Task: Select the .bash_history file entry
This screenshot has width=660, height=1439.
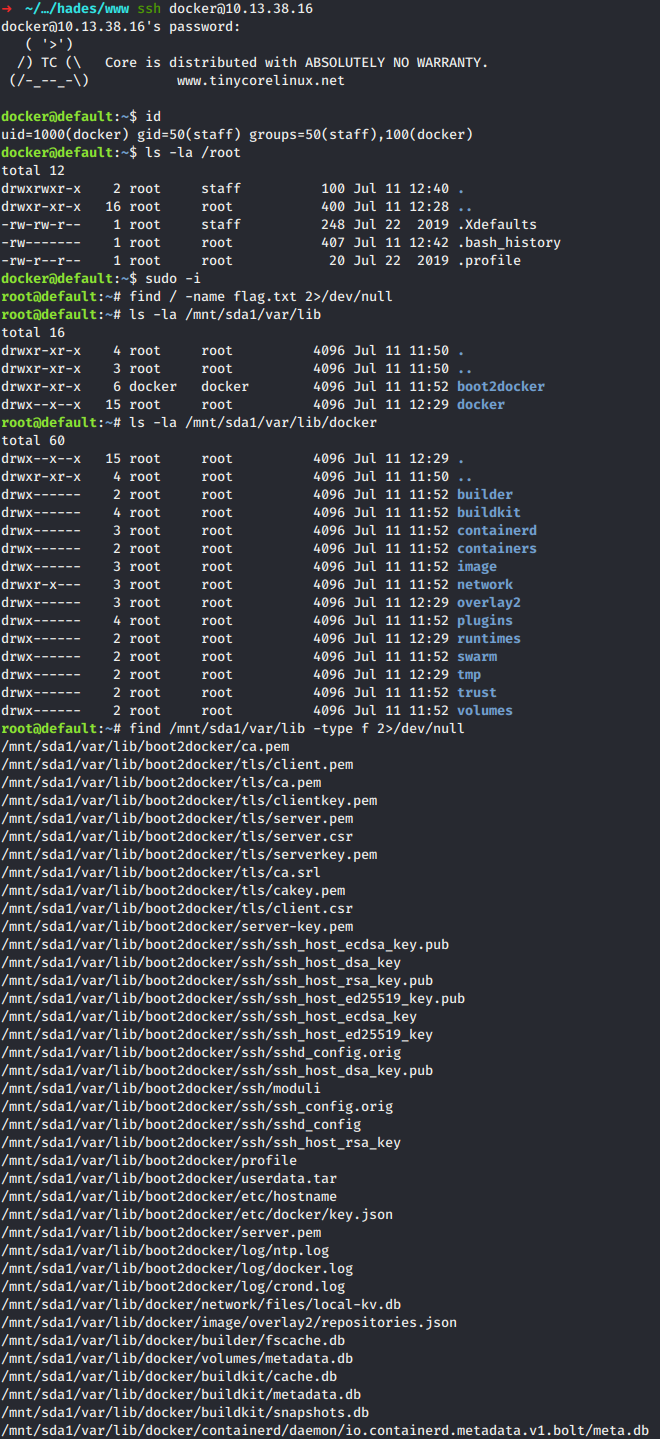Action: pos(508,243)
